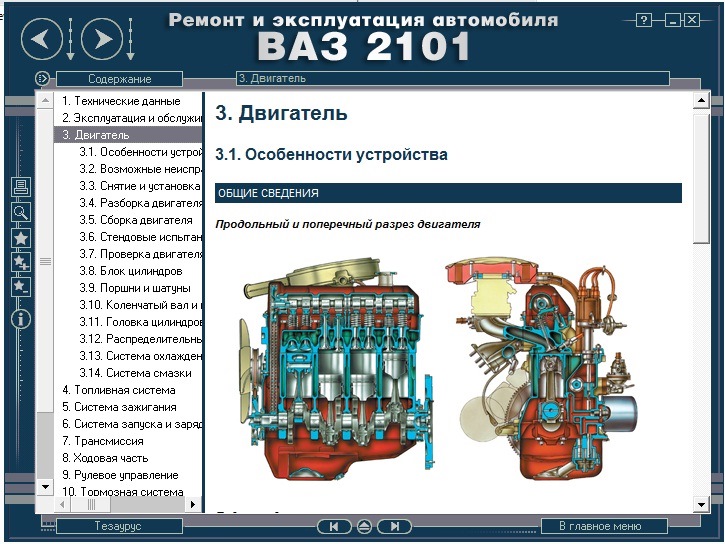This screenshot has width=725, height=544.
Task: Click contents vertical scrollbar thumb
Action: (x=45, y=261)
